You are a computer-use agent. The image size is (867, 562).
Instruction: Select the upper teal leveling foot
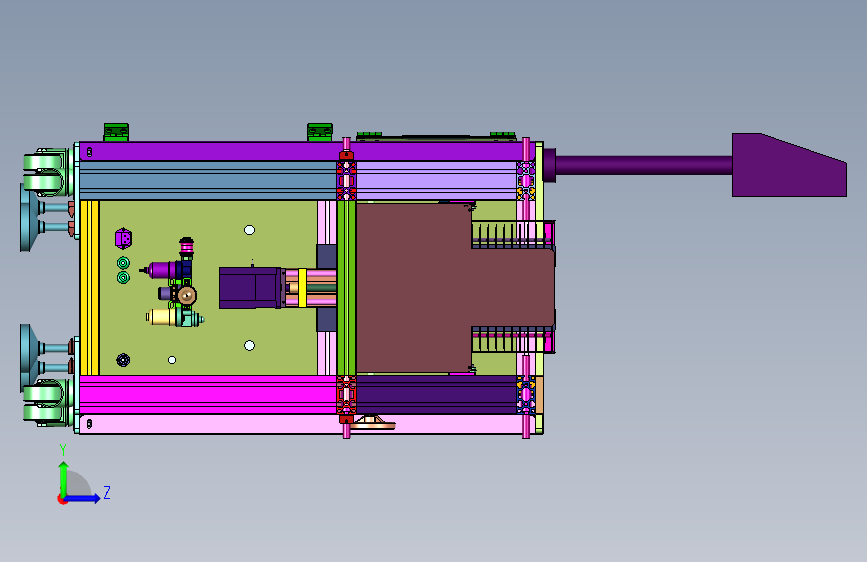tap(31, 217)
